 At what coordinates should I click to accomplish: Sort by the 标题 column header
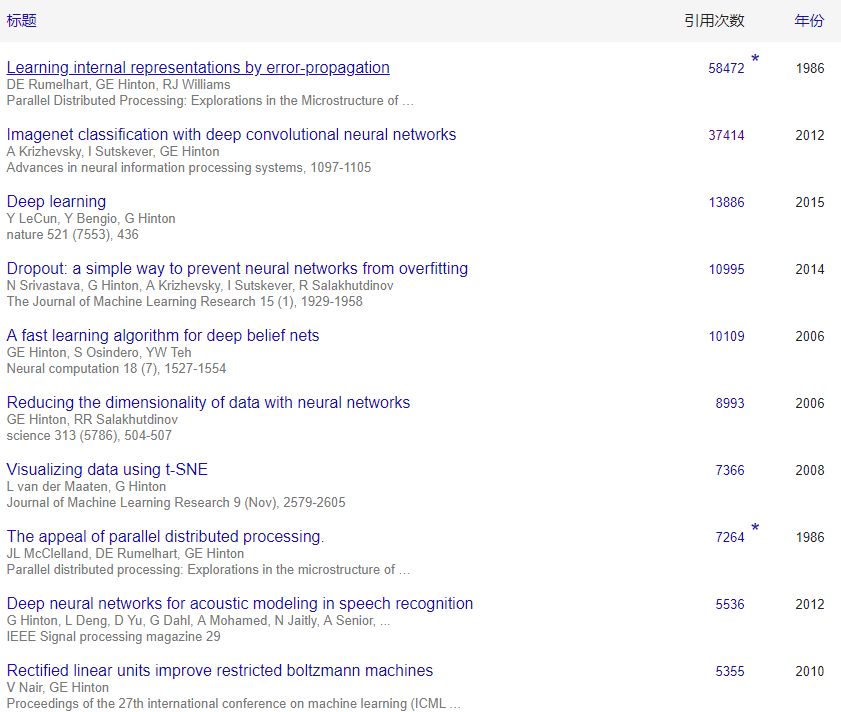coord(22,21)
